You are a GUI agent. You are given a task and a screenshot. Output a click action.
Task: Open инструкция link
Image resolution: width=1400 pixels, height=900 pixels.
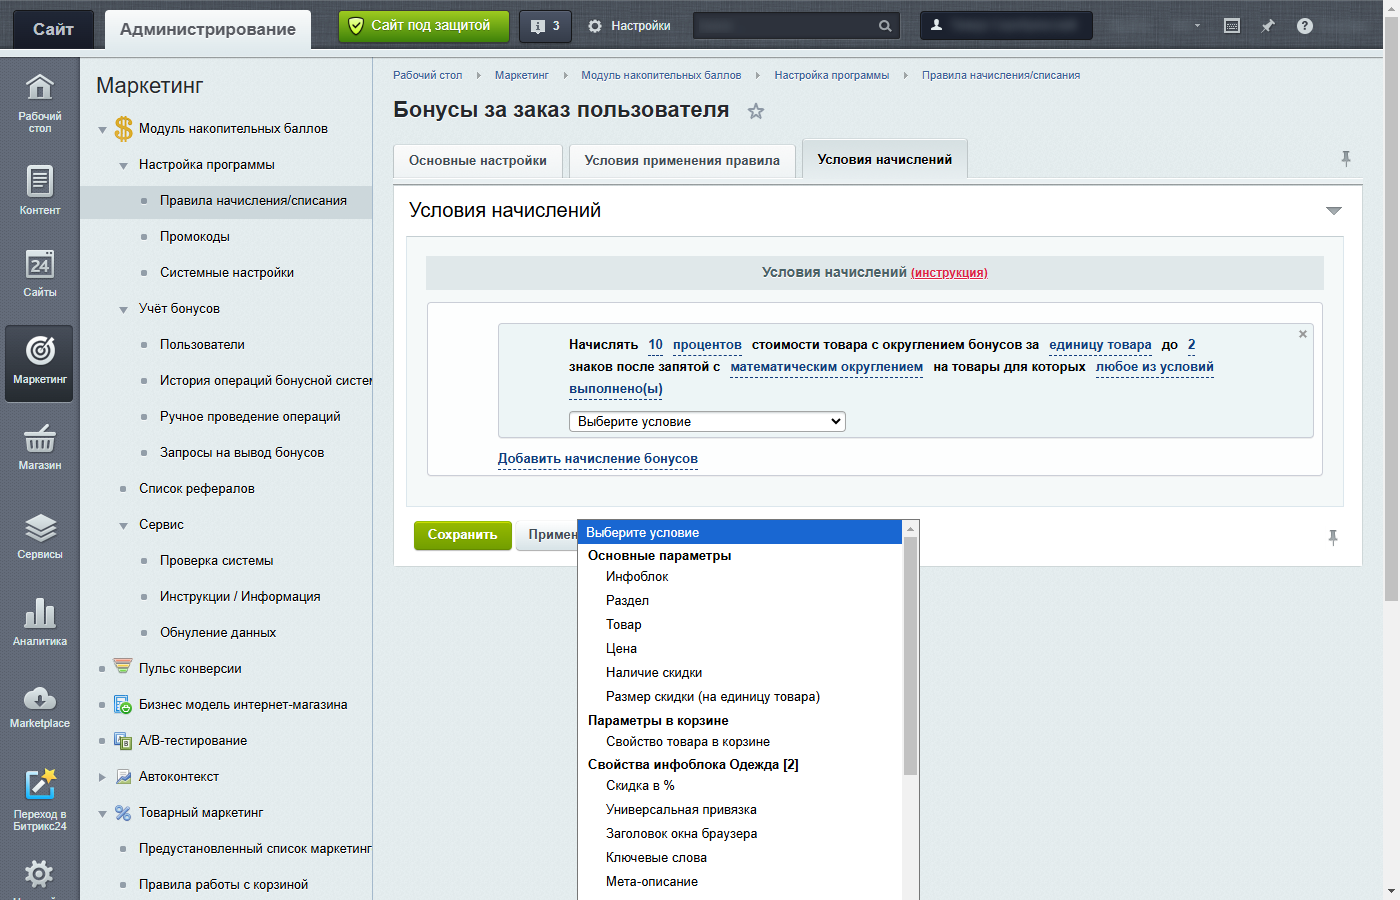[x=949, y=272]
